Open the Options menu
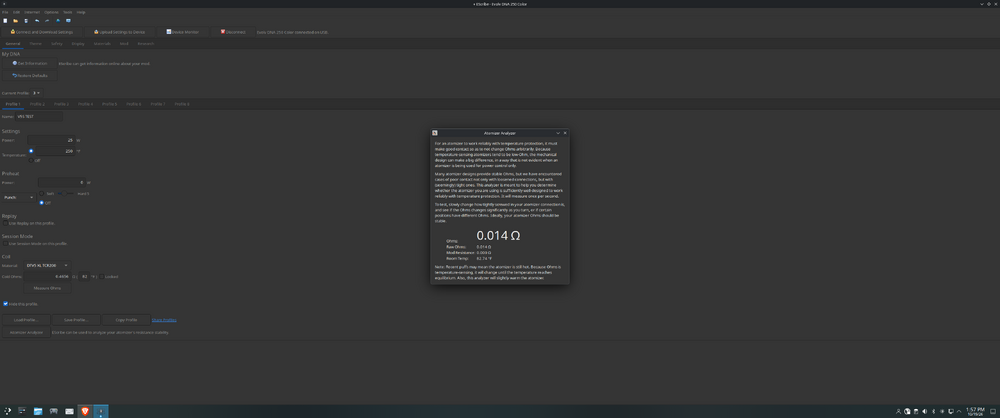 coord(51,12)
